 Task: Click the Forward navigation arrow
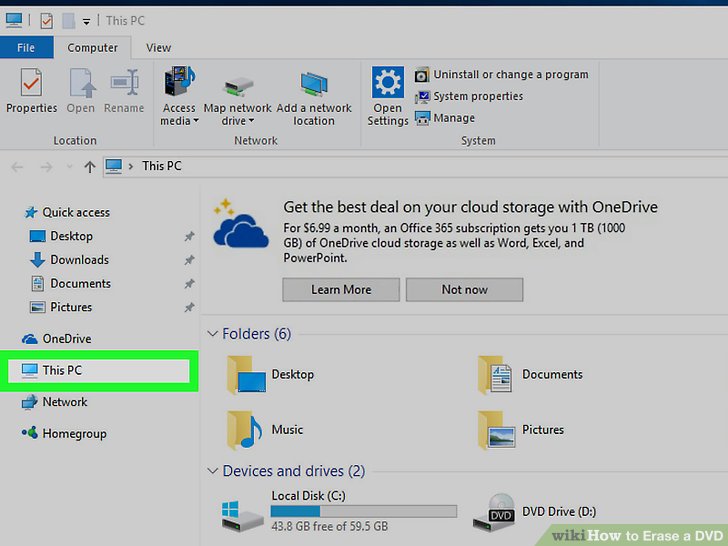click(46, 167)
